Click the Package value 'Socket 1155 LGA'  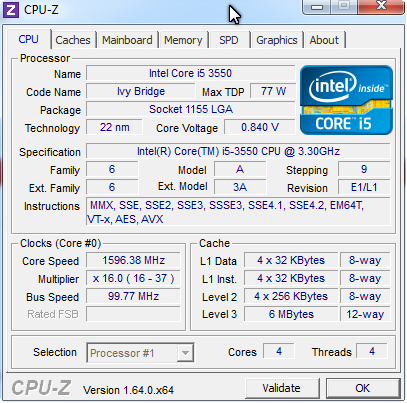coord(190,109)
